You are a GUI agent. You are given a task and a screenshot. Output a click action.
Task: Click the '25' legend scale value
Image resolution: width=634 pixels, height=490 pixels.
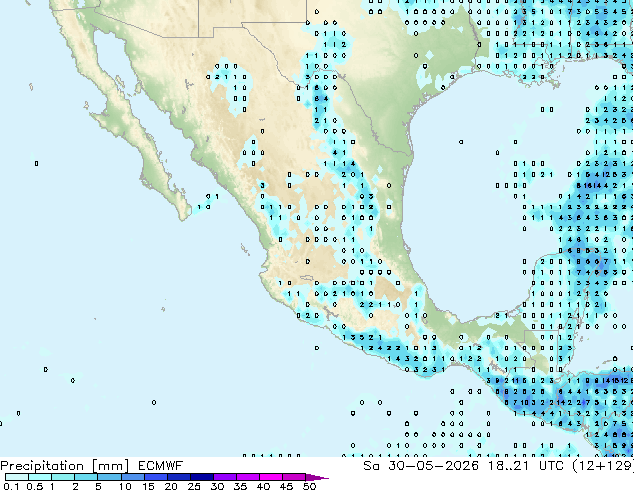194,486
